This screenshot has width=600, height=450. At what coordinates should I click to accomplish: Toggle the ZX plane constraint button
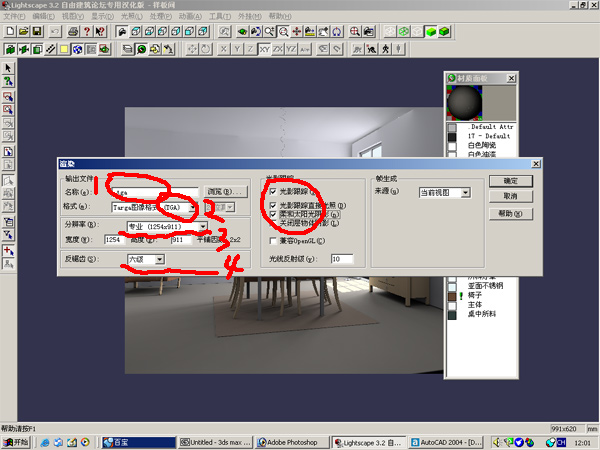(278, 50)
